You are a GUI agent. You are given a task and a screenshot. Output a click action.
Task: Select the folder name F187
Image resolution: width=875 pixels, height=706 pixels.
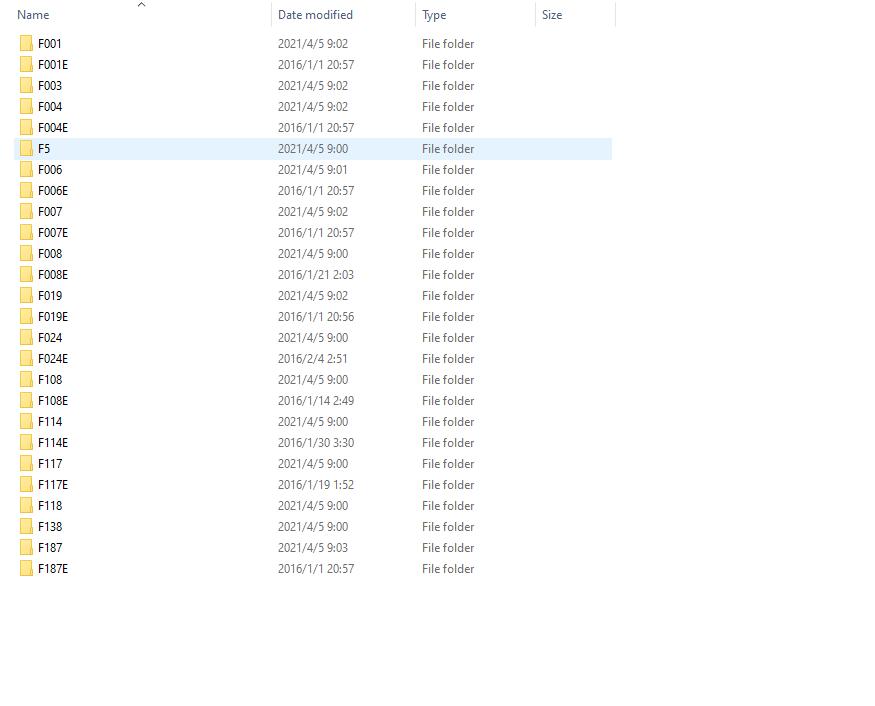click(50, 547)
